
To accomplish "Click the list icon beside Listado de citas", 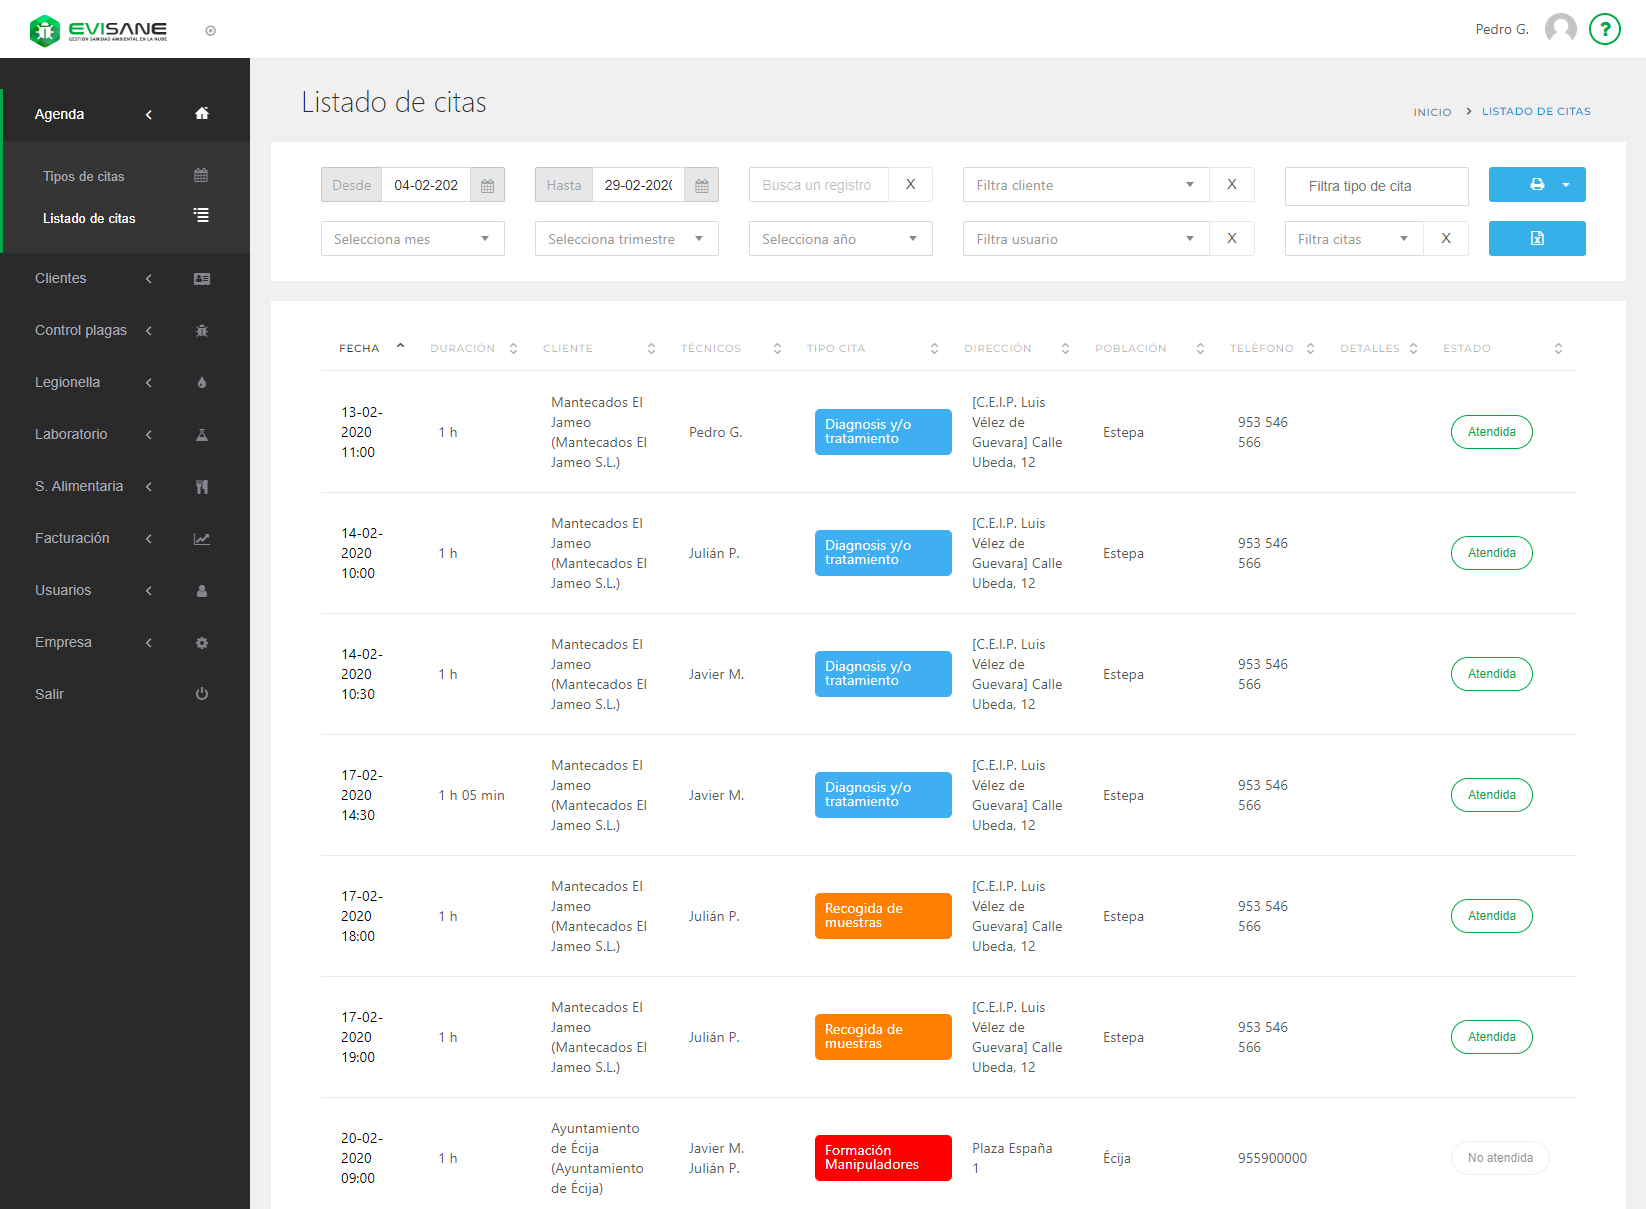I will click(201, 215).
